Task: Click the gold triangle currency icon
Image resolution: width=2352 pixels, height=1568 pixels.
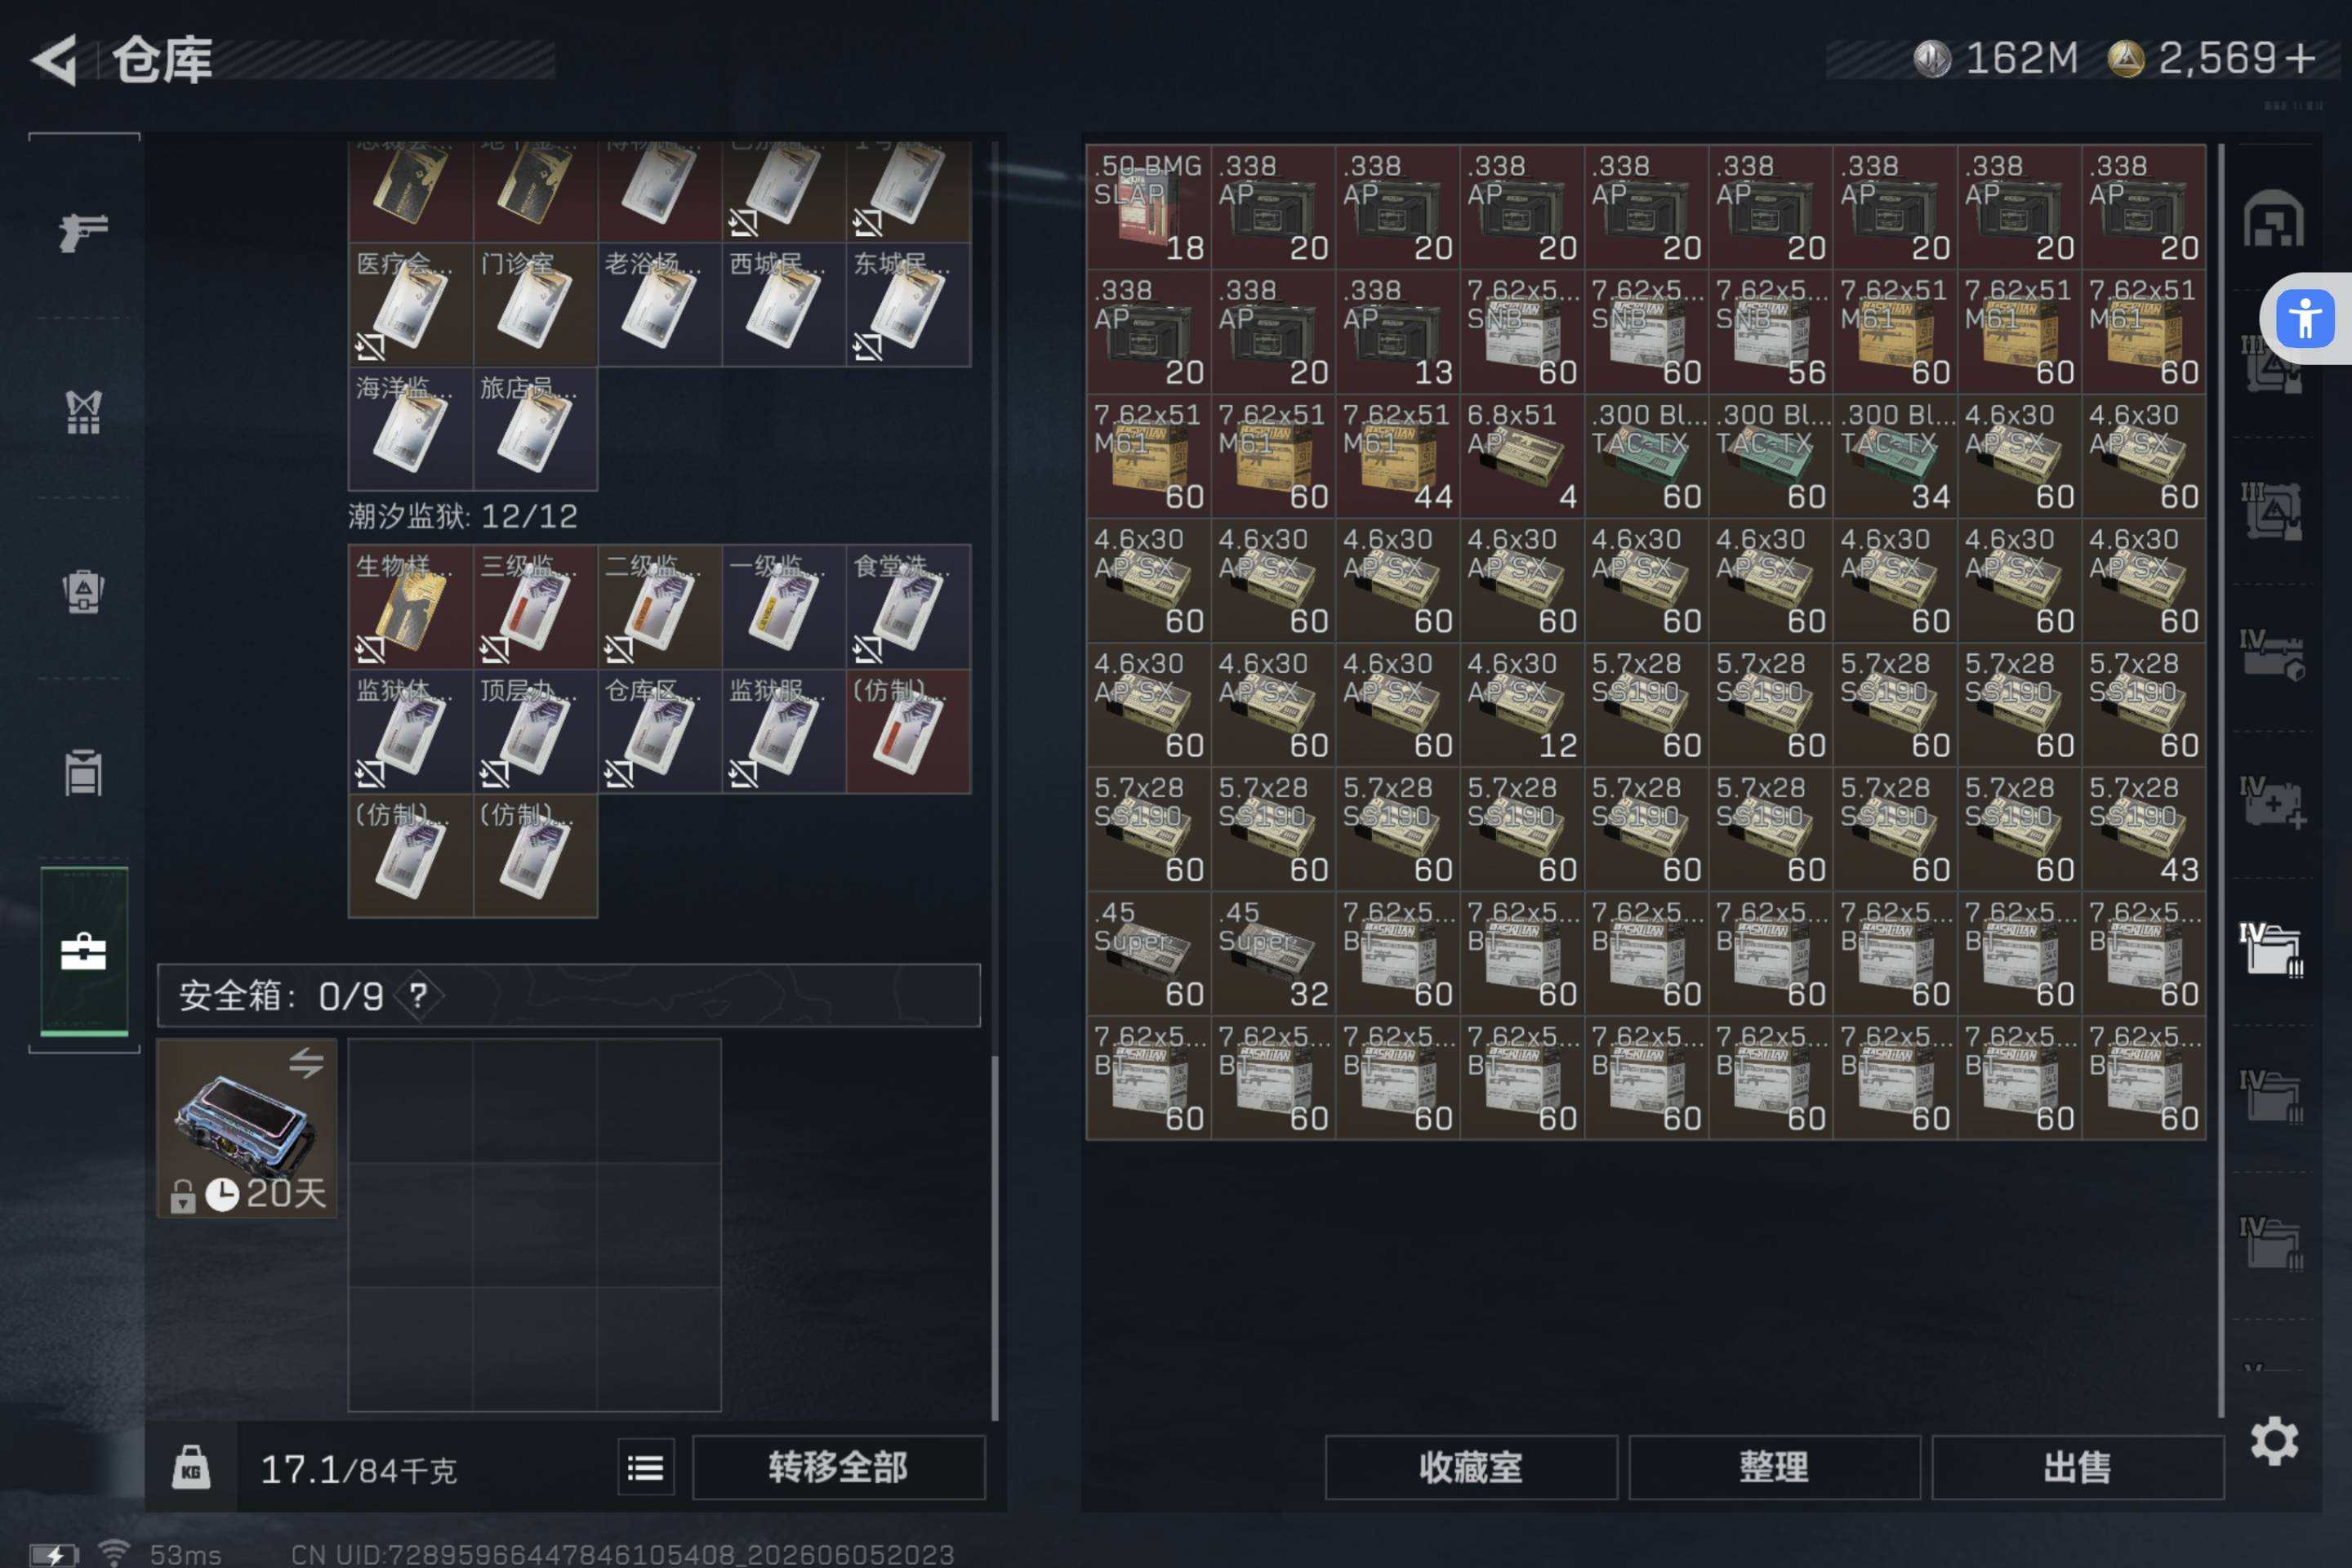Action: 2126,58
